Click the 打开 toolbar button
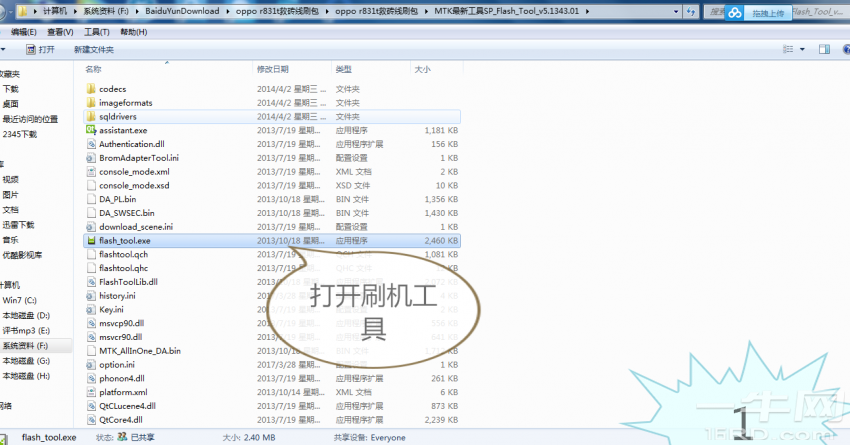The image size is (850, 445). coord(40,49)
